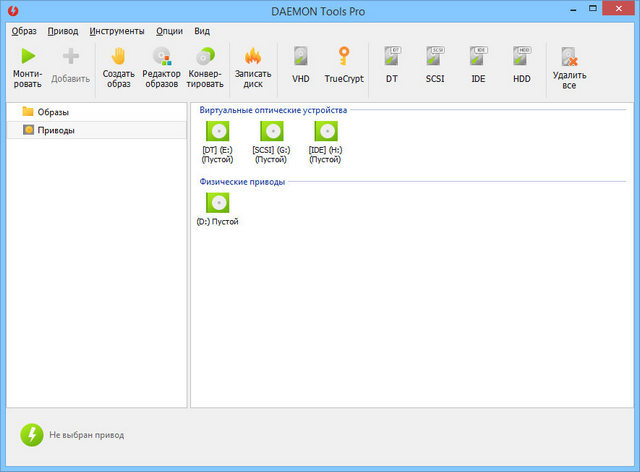The image size is (640, 472).
Task: Open the Инструменты menu
Action: (116, 31)
